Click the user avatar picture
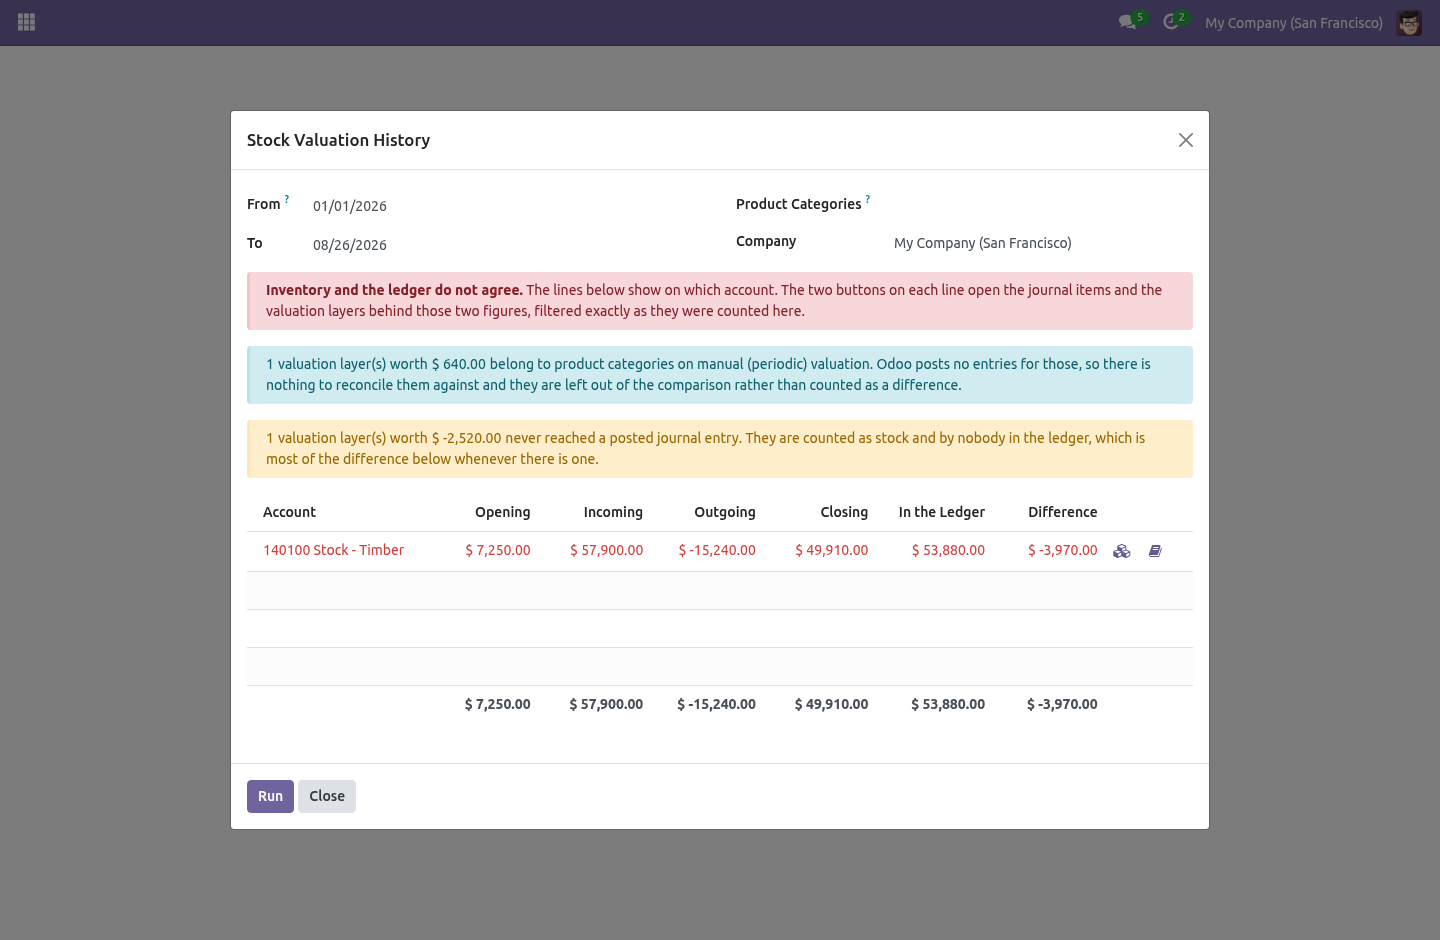1440x940 pixels. pyautogui.click(x=1409, y=22)
